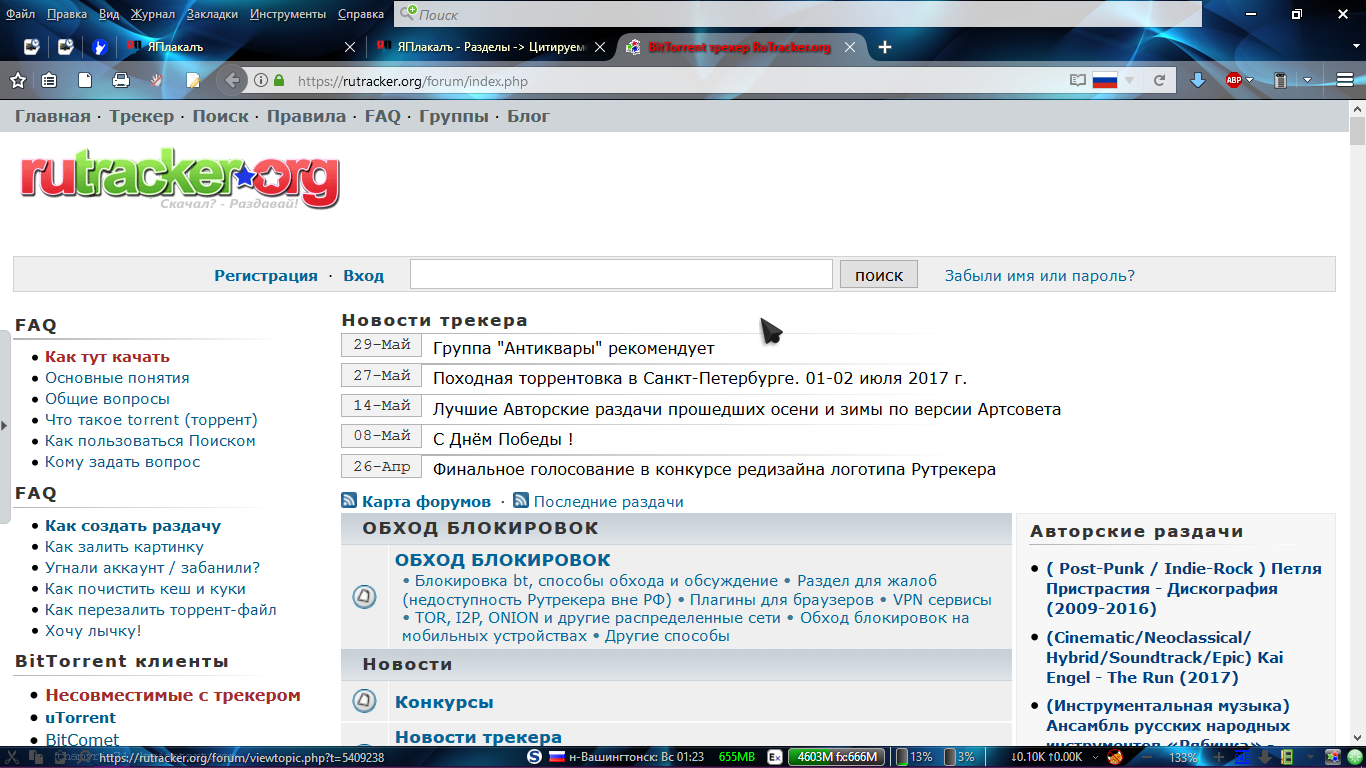Viewport: 1366px width, 768px height.
Task: Click the поиск search button
Action: [x=879, y=275]
